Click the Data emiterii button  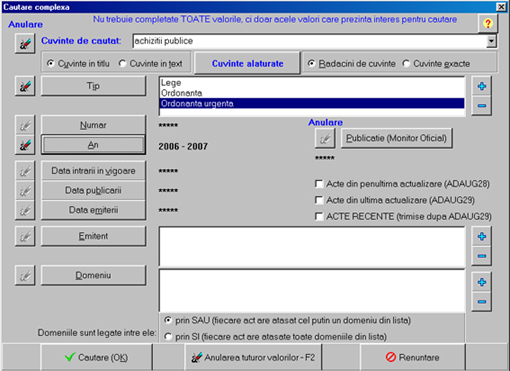point(93,210)
